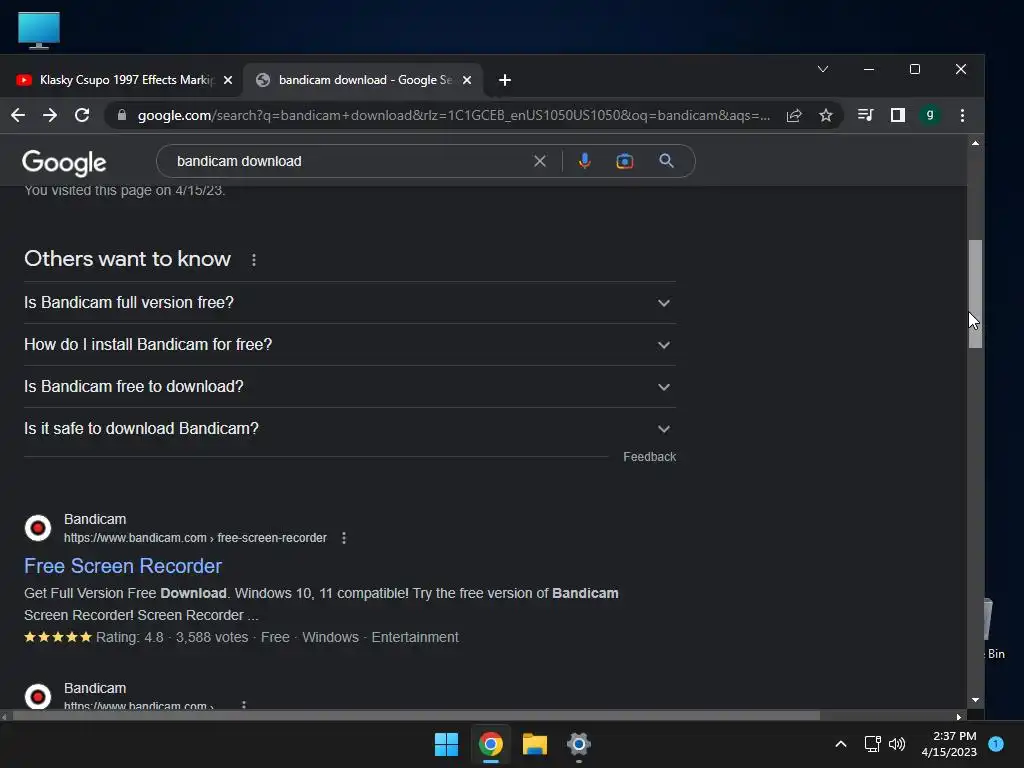Bookmark this page with the star
Screen dimensions: 1024x768
click(x=825, y=116)
